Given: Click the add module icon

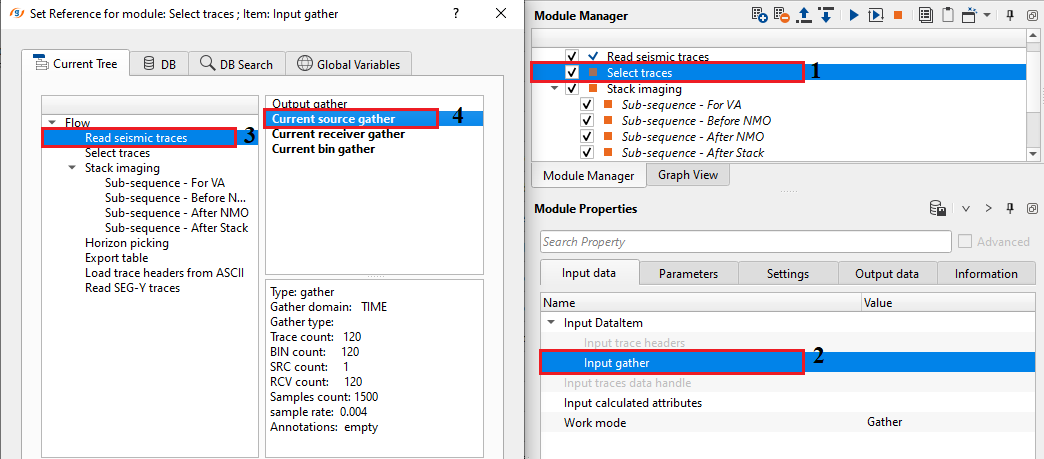Looking at the screenshot, I should coord(761,16).
